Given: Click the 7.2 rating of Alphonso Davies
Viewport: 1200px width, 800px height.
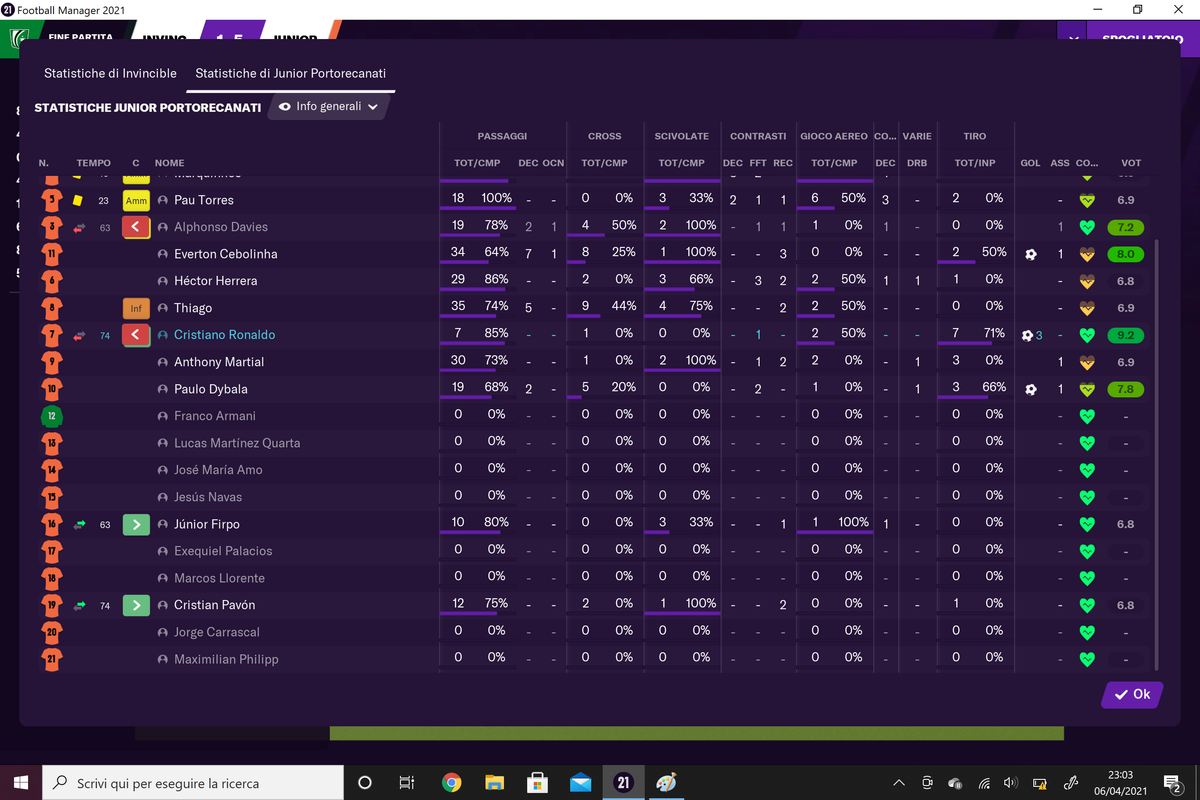Looking at the screenshot, I should pyautogui.click(x=1126, y=227).
